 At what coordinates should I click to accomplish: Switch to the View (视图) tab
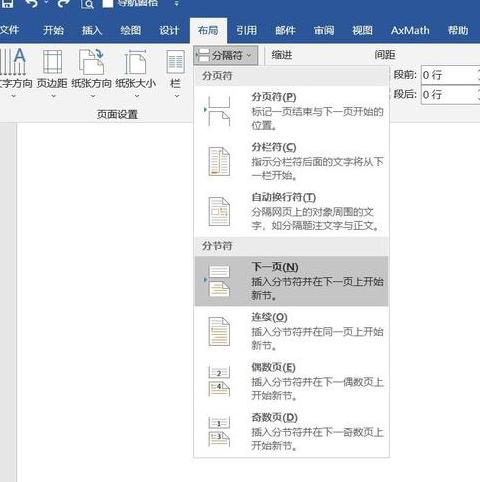(x=362, y=30)
